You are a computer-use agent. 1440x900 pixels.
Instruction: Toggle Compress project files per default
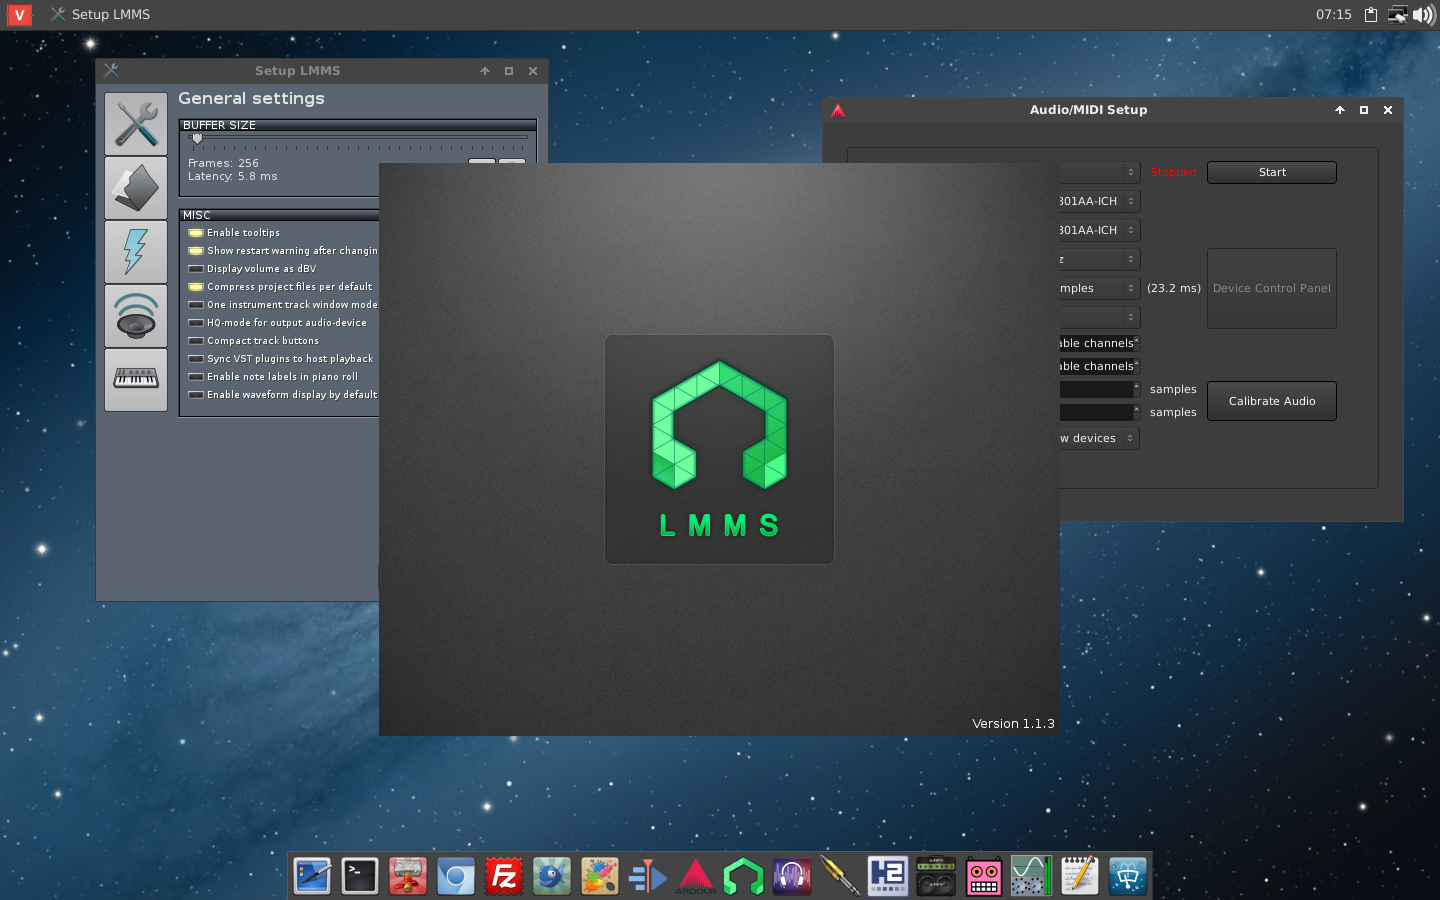(196, 287)
